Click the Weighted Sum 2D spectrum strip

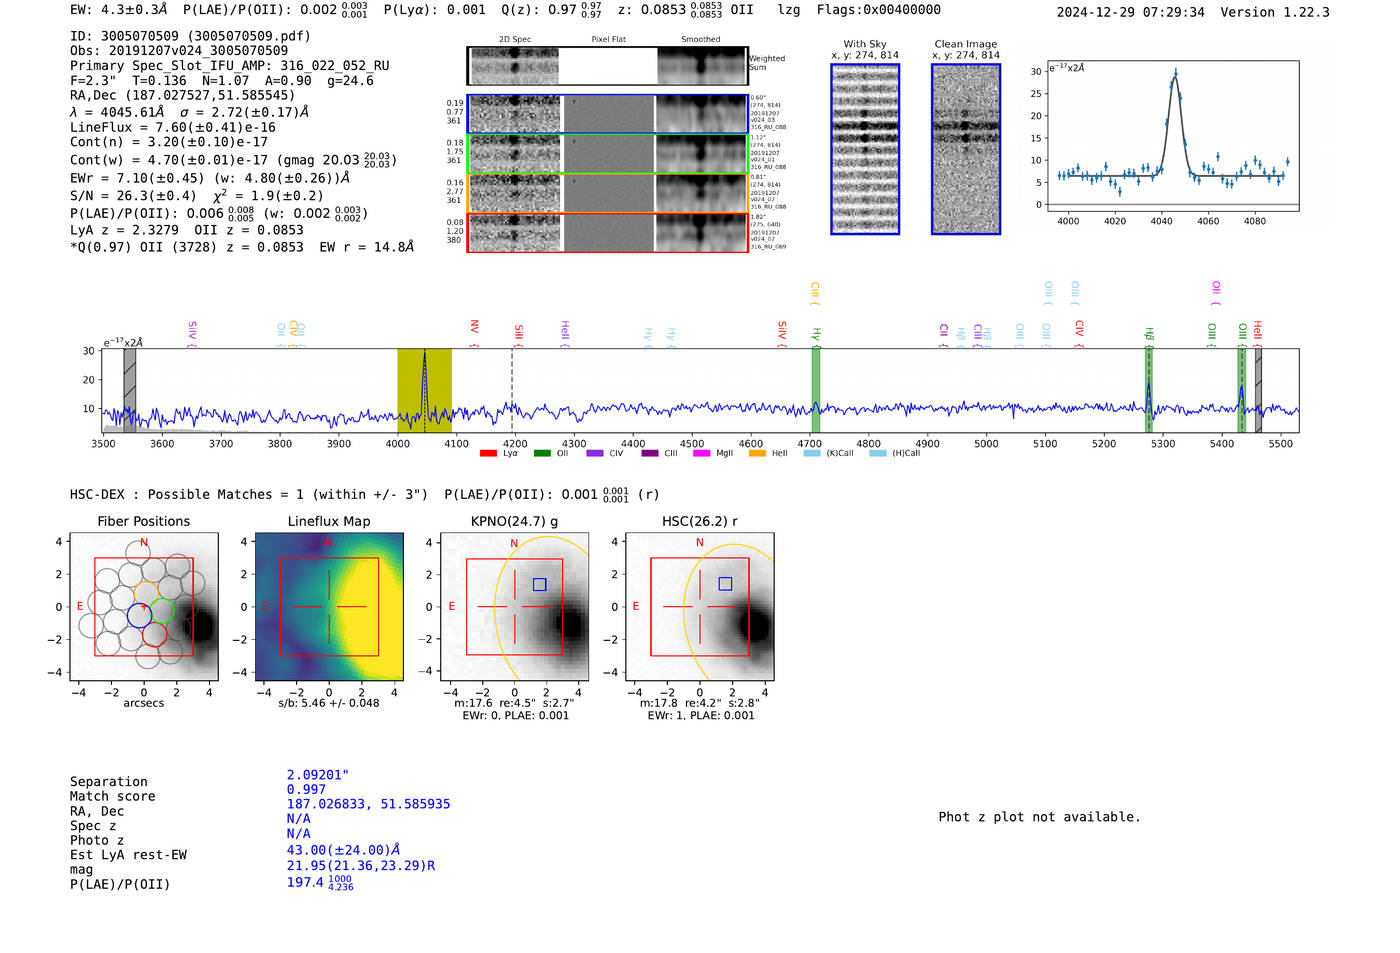point(607,66)
